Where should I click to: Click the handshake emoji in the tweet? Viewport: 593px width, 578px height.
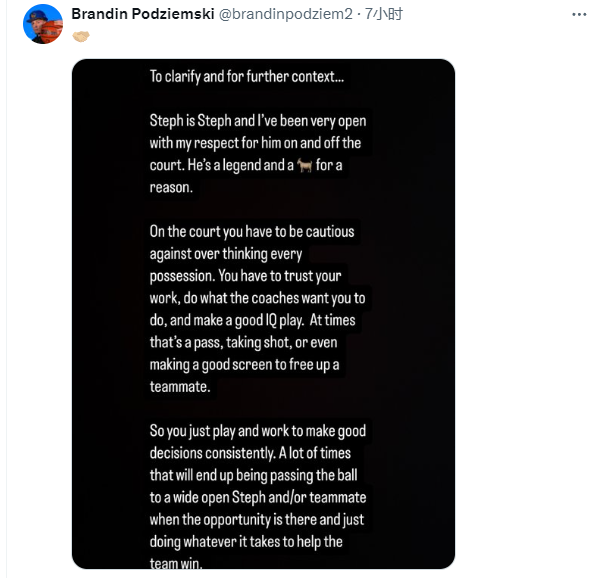81,36
